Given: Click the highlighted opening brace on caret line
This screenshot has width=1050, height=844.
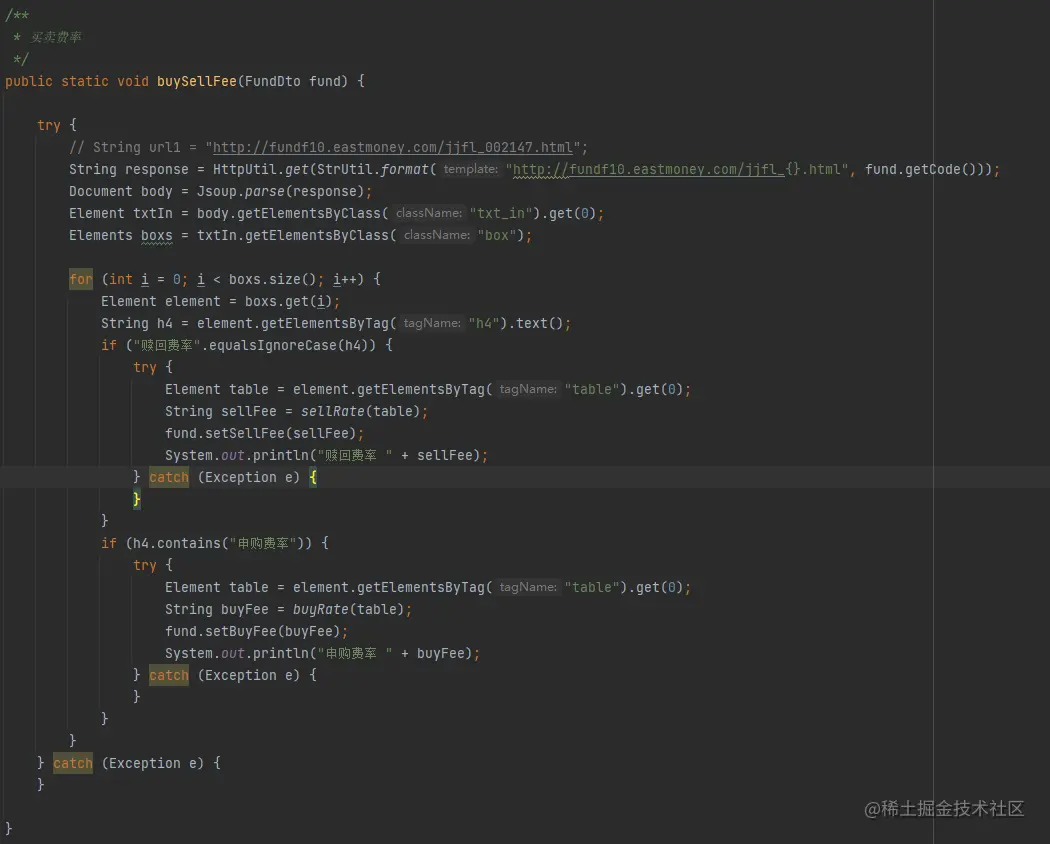Looking at the screenshot, I should coord(313,478).
